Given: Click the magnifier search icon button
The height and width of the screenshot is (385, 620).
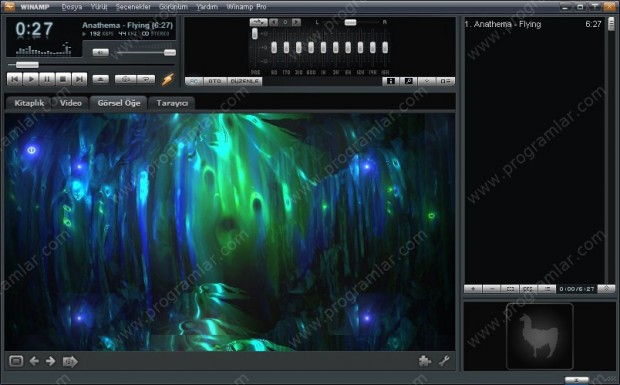Looking at the screenshot, I should point(408,81).
